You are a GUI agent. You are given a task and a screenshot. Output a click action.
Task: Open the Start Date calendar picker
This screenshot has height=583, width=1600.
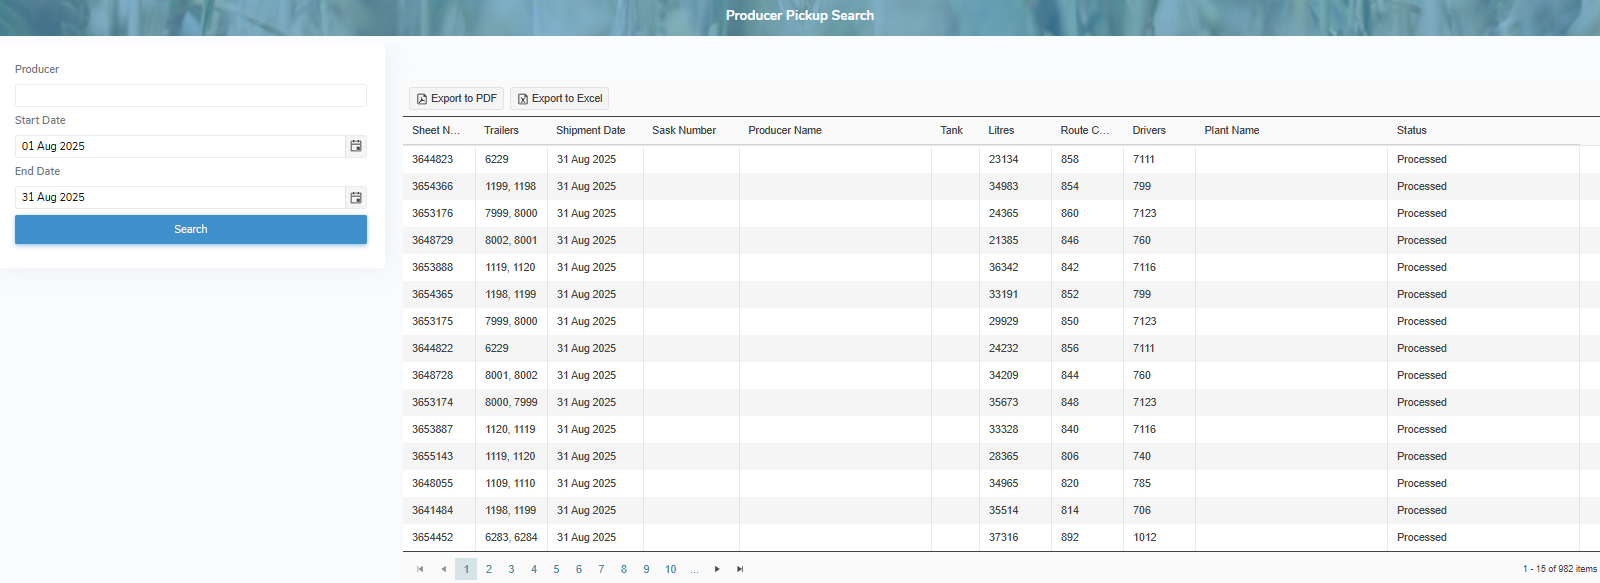(356, 146)
